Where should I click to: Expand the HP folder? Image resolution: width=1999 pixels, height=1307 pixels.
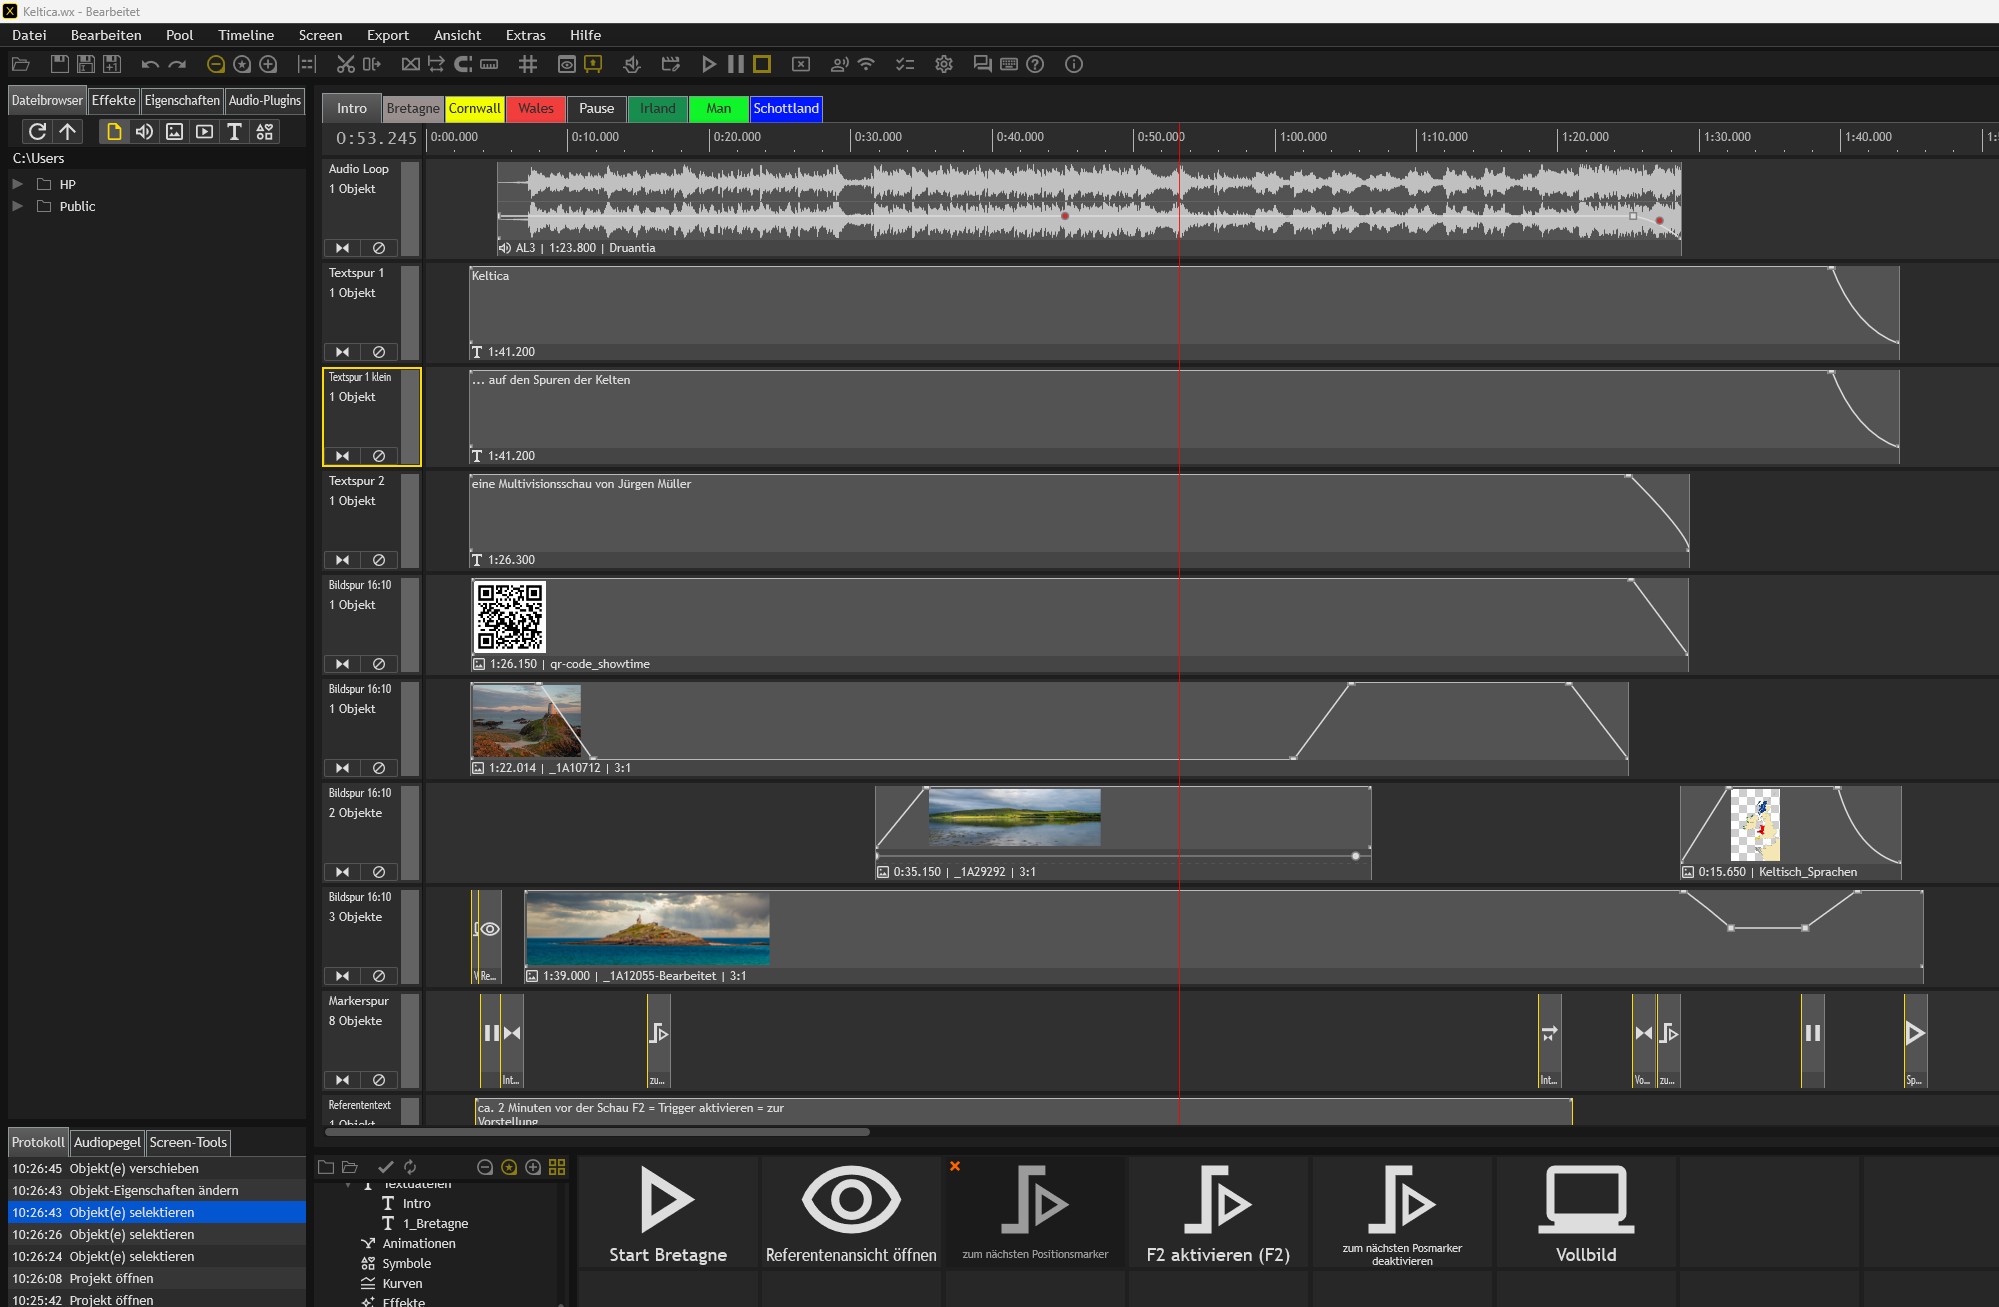(x=17, y=184)
